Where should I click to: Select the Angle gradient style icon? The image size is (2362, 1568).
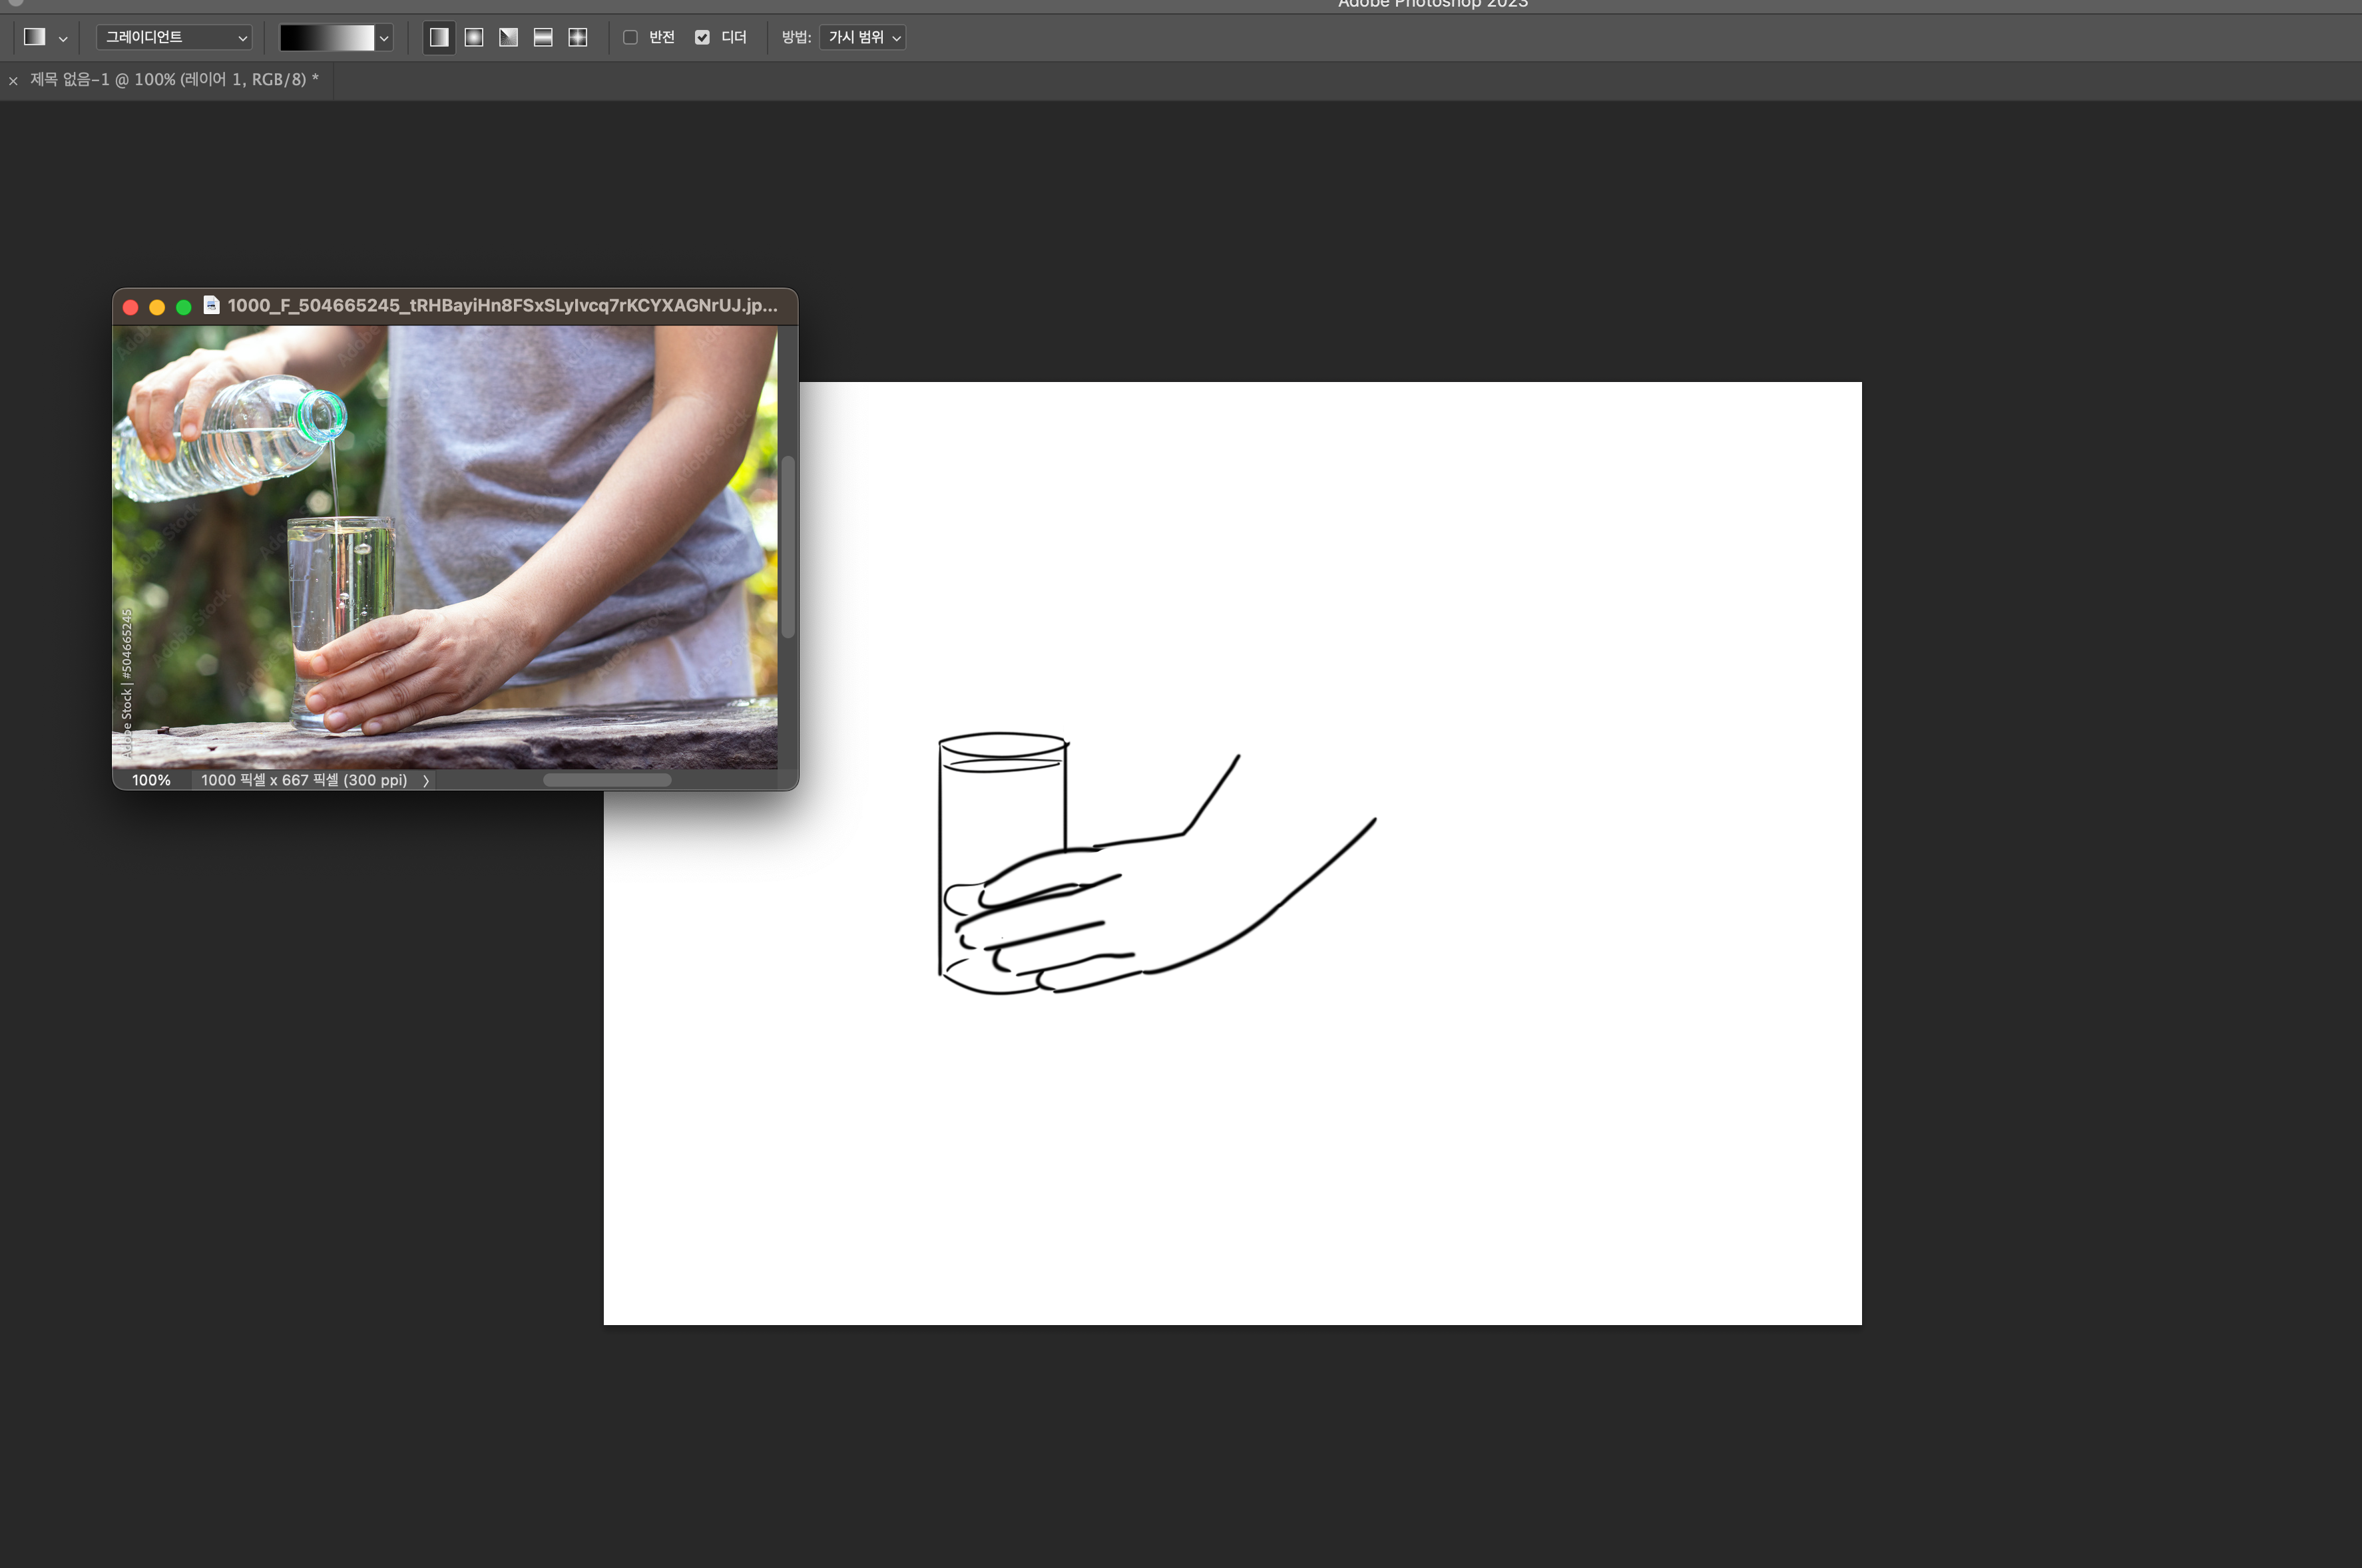(509, 37)
